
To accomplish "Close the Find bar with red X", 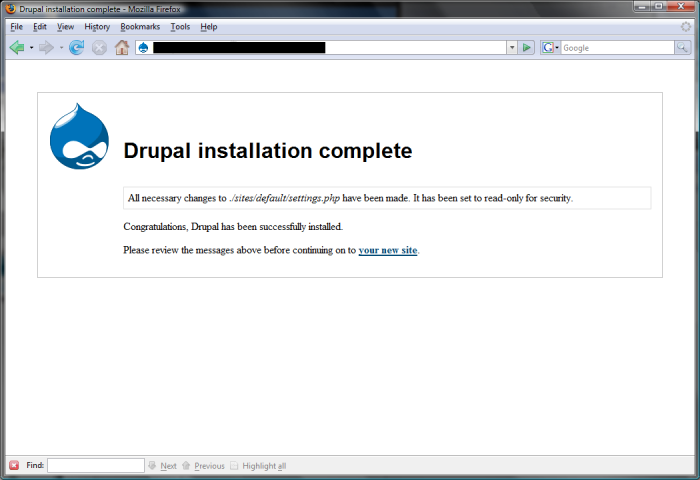I will [14, 465].
